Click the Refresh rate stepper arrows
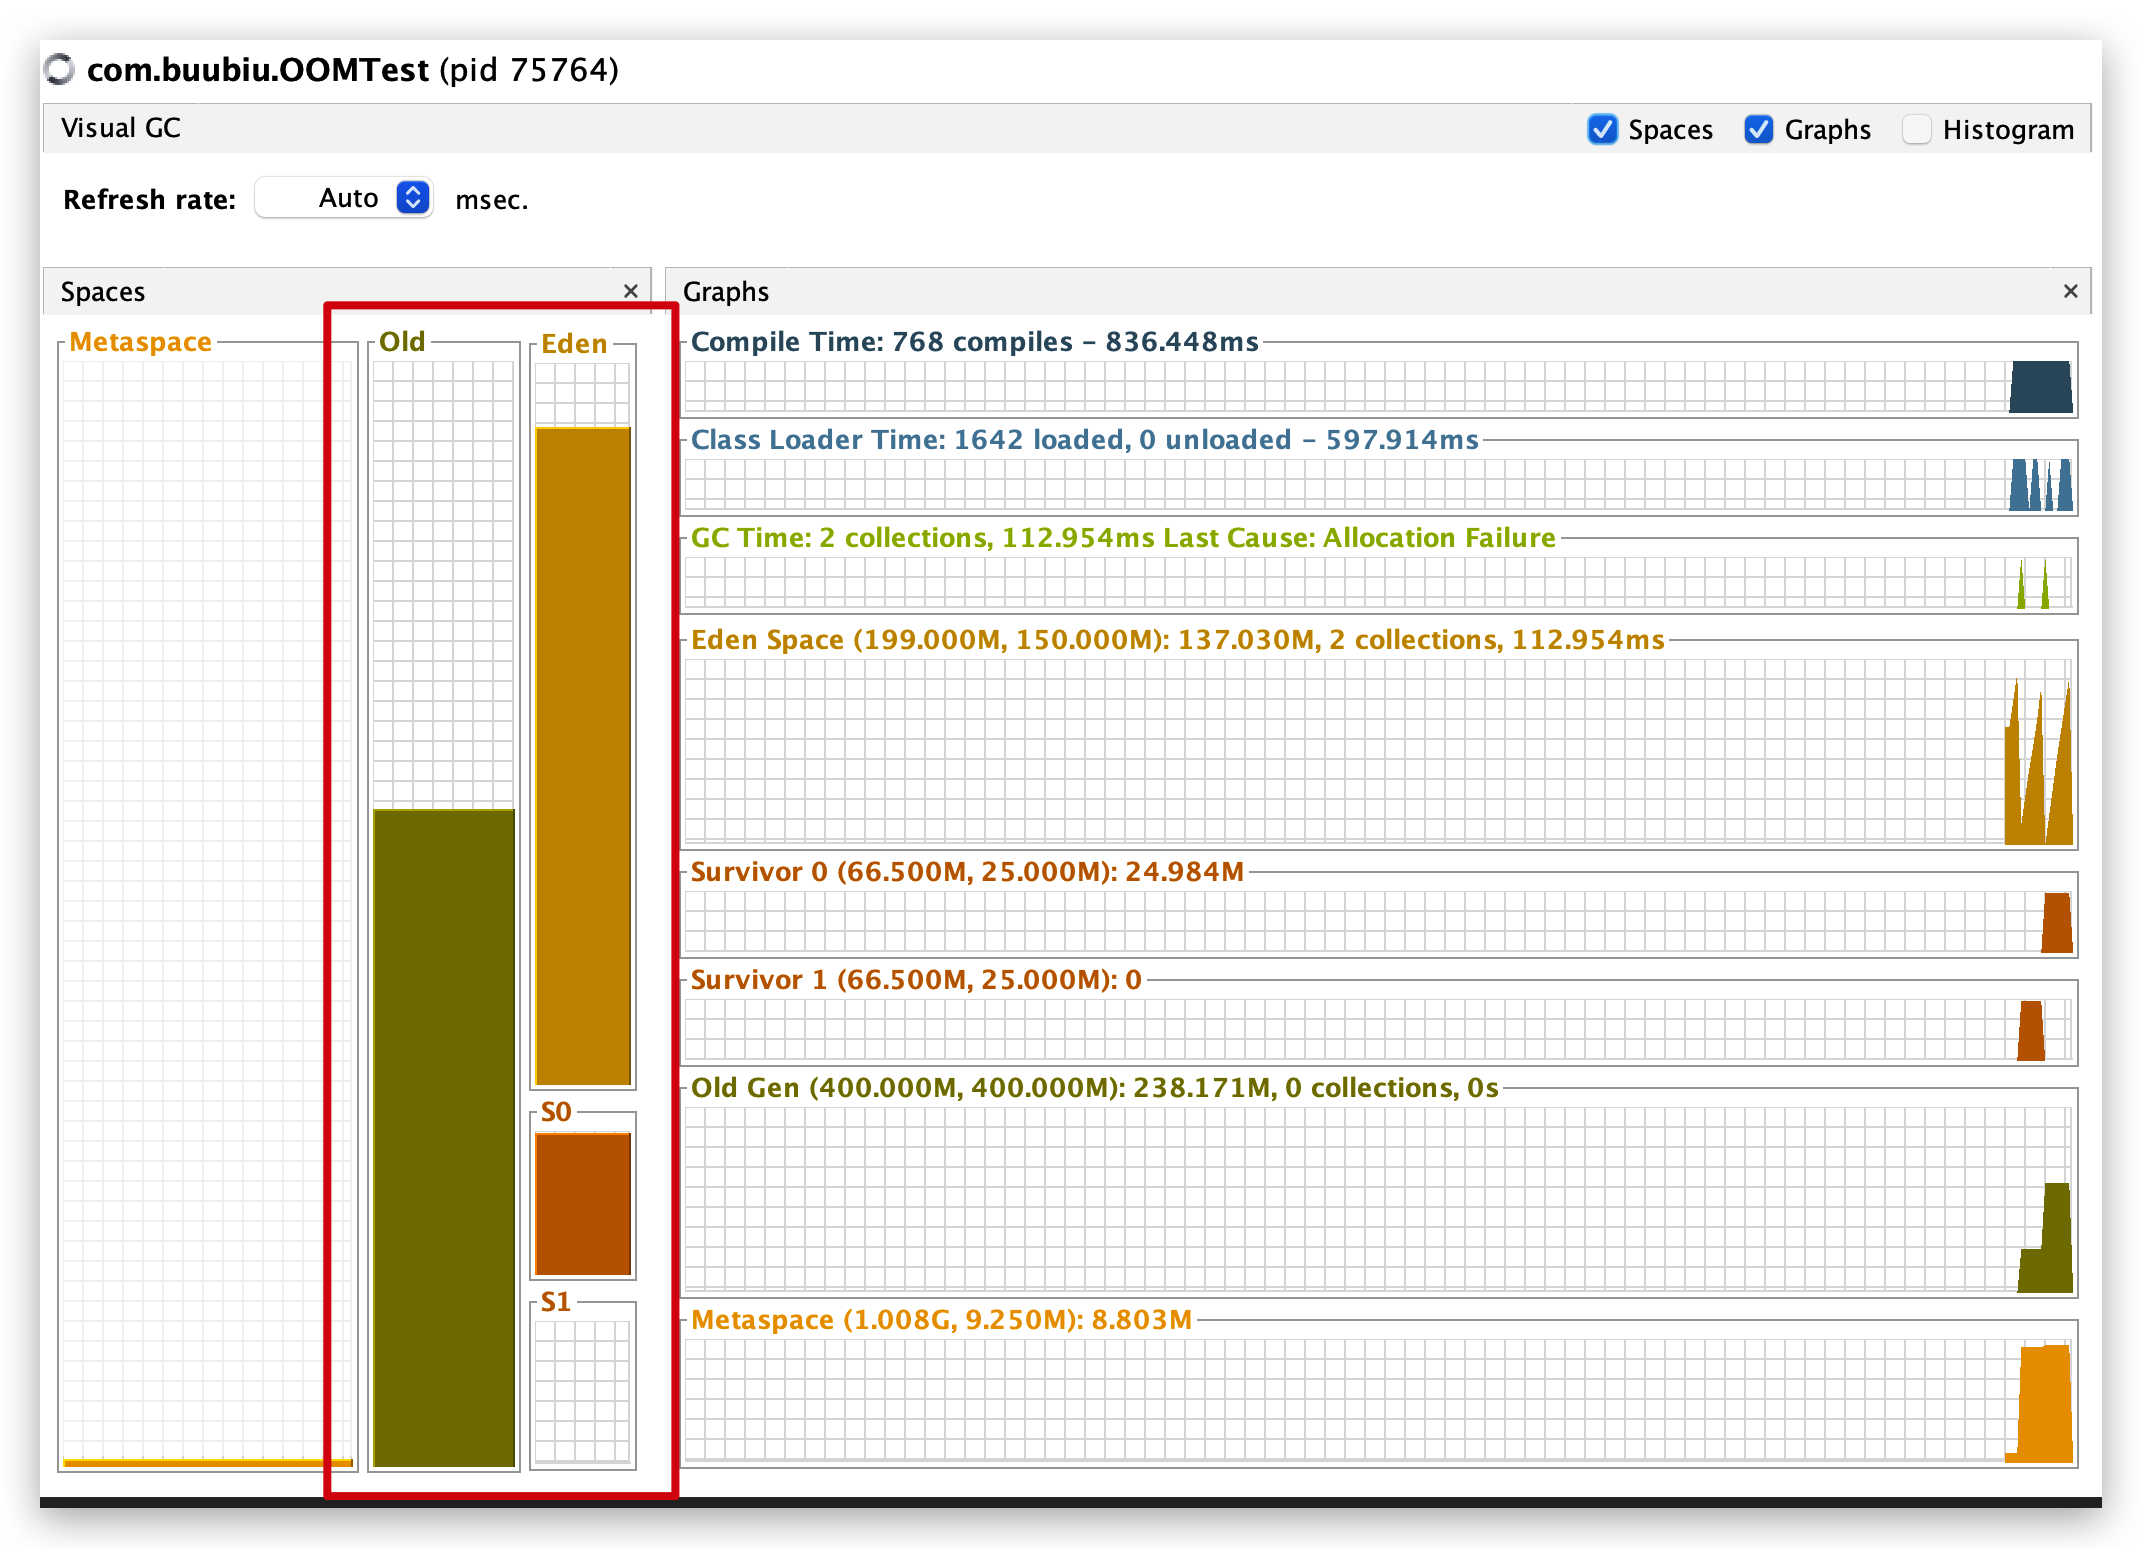This screenshot has width=2142, height=1548. pos(413,198)
